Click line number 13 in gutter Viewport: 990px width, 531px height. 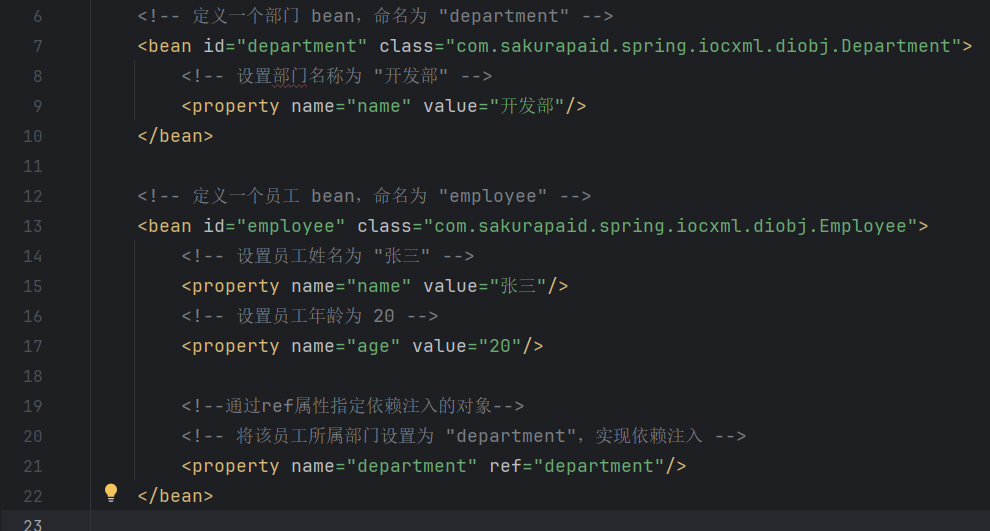coord(33,226)
